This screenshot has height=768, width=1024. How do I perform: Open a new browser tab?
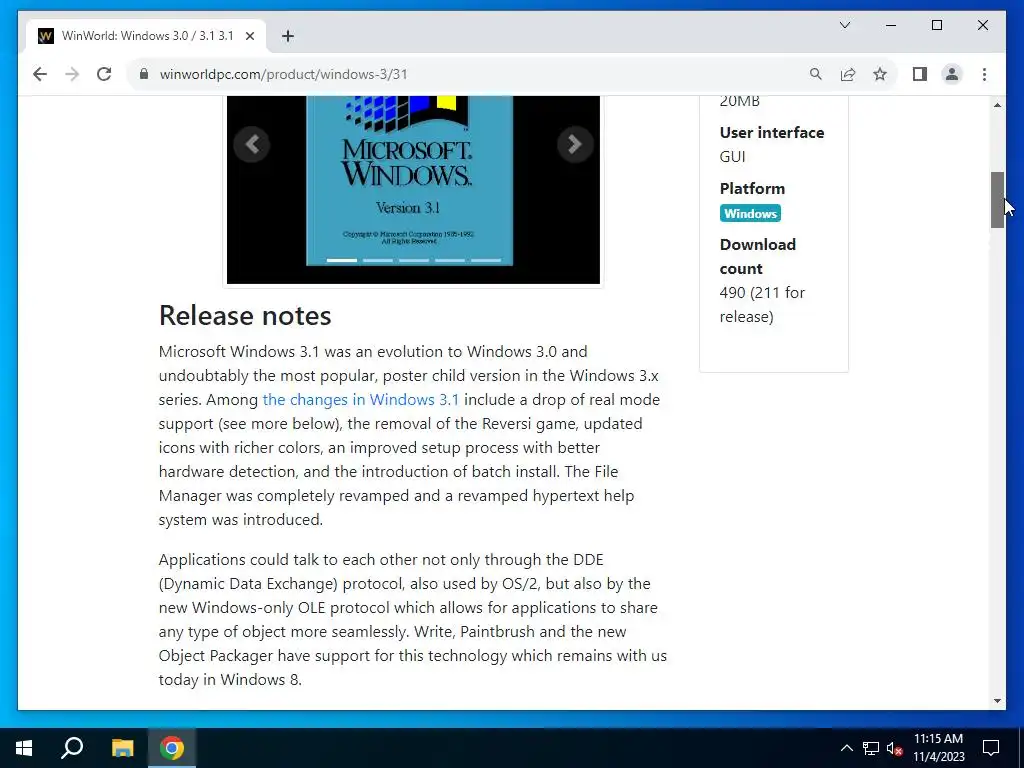point(287,36)
